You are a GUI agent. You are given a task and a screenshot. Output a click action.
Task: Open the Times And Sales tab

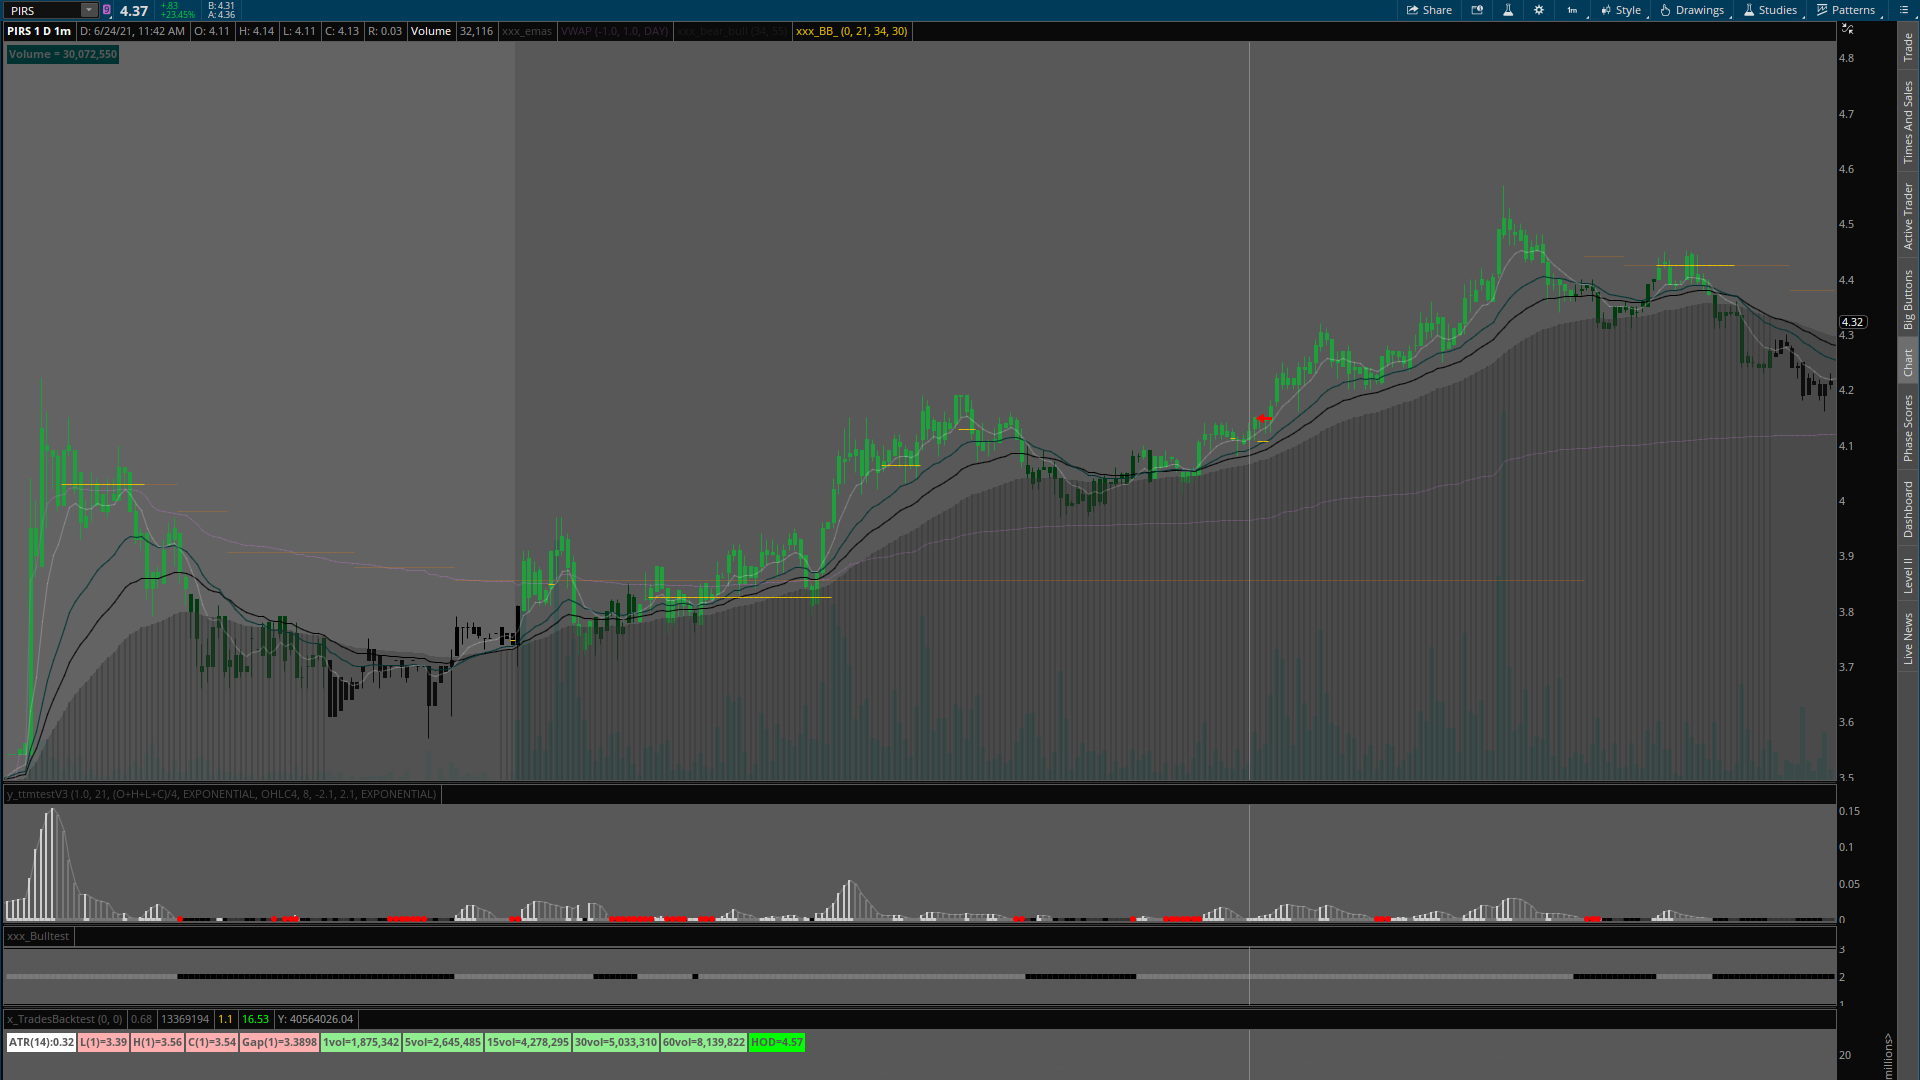(1908, 122)
